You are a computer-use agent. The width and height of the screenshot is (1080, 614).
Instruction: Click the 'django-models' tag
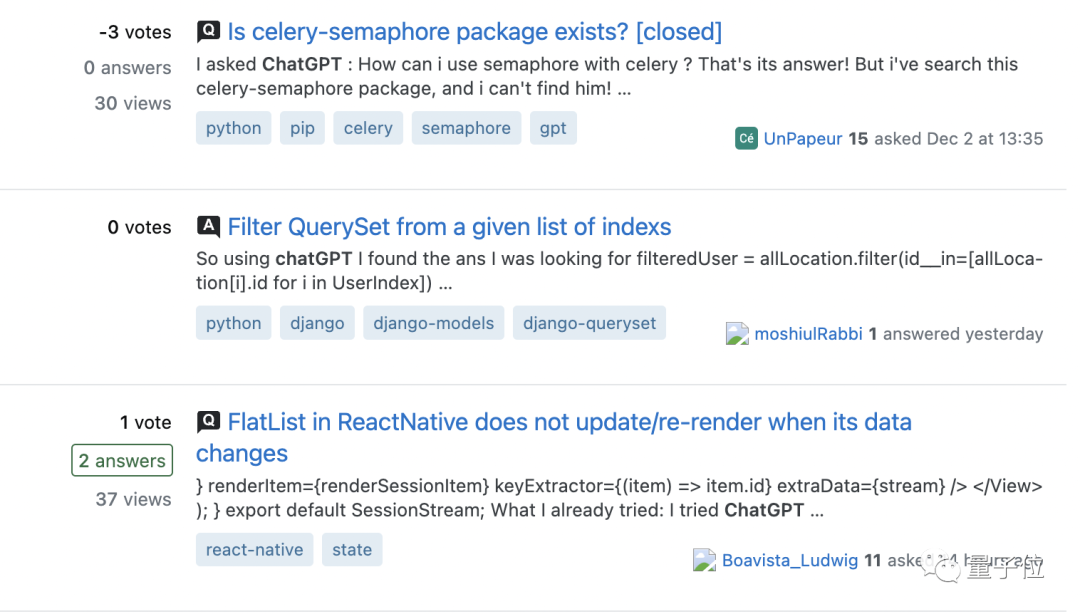(x=434, y=323)
